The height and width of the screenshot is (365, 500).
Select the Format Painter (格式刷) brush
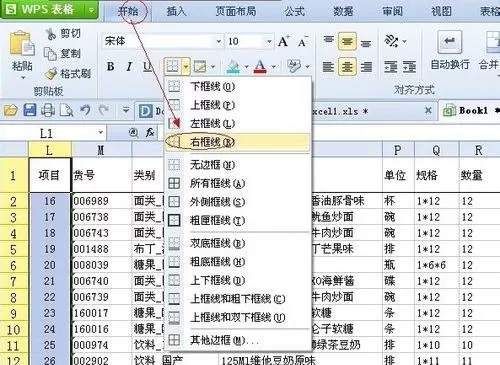(x=51, y=73)
